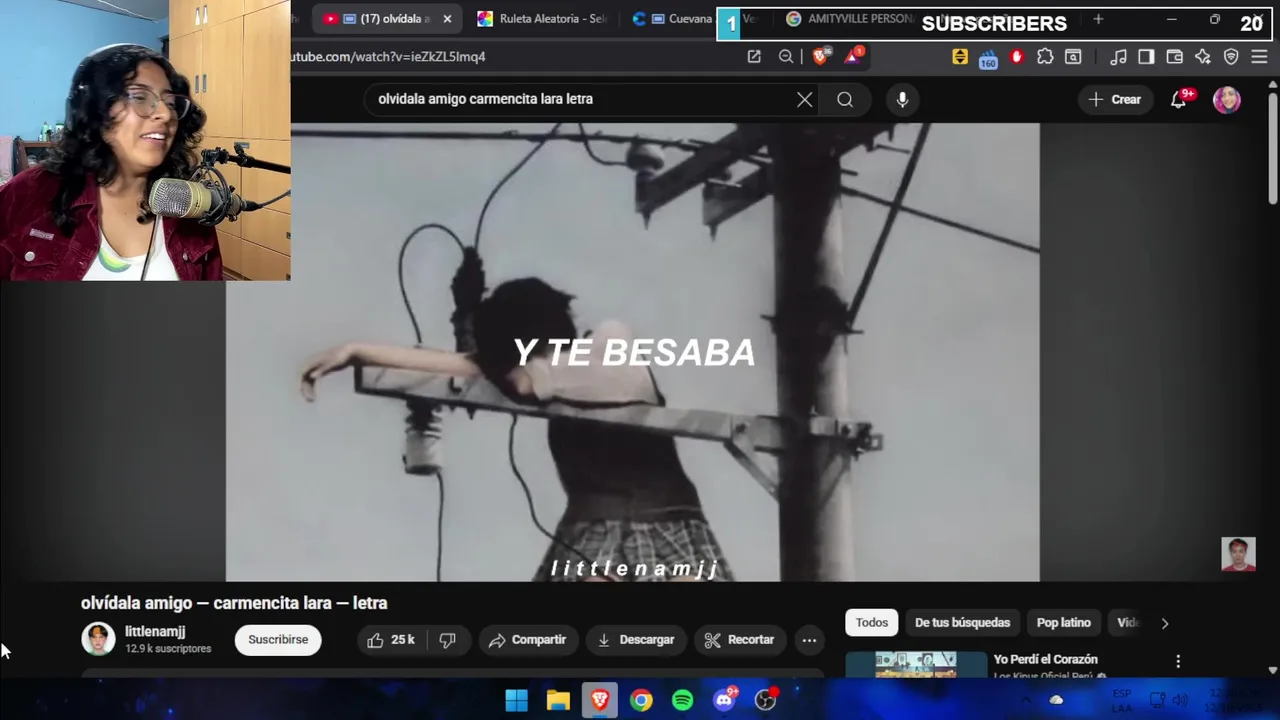Click the YouTube search magnifier button
Screen dimensions: 1280x720
tap(845, 99)
